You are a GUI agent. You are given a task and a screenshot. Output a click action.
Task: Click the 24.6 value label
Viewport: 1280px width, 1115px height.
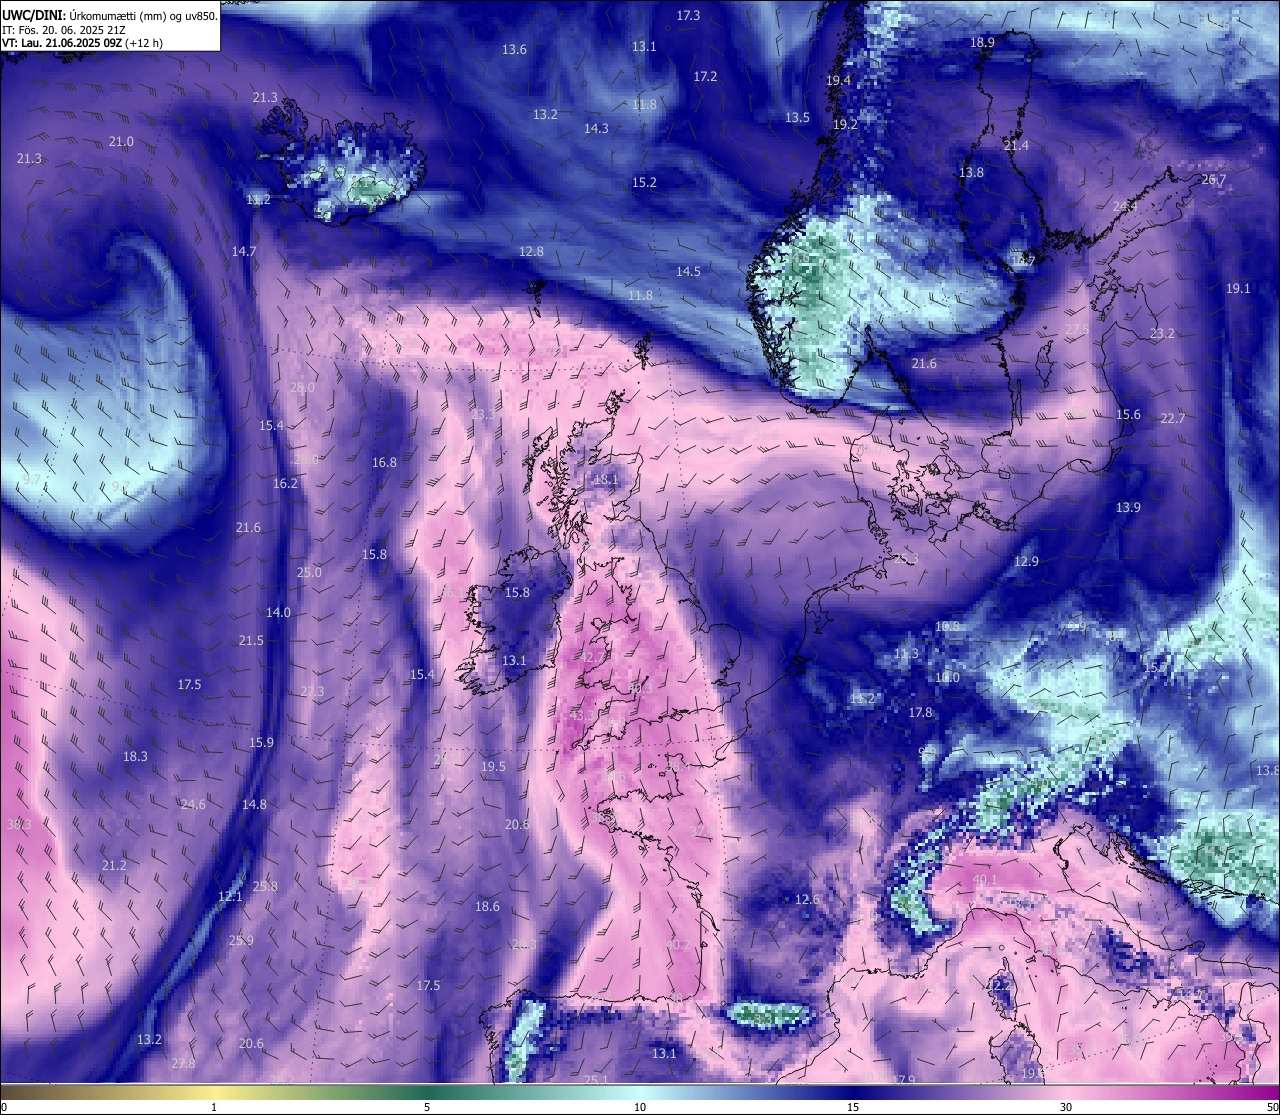point(193,805)
